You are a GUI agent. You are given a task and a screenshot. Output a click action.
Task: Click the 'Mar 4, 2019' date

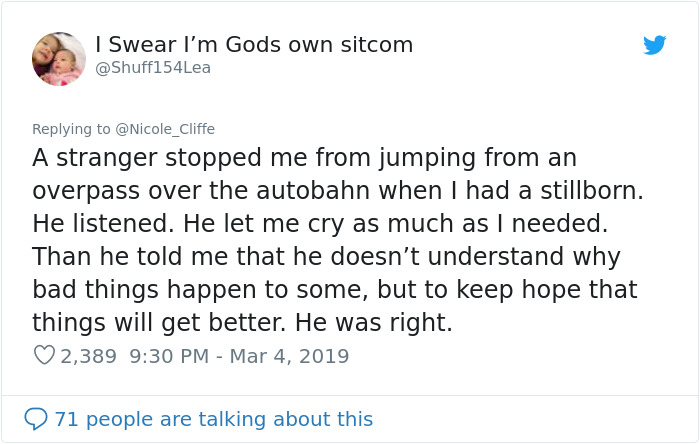(289, 355)
